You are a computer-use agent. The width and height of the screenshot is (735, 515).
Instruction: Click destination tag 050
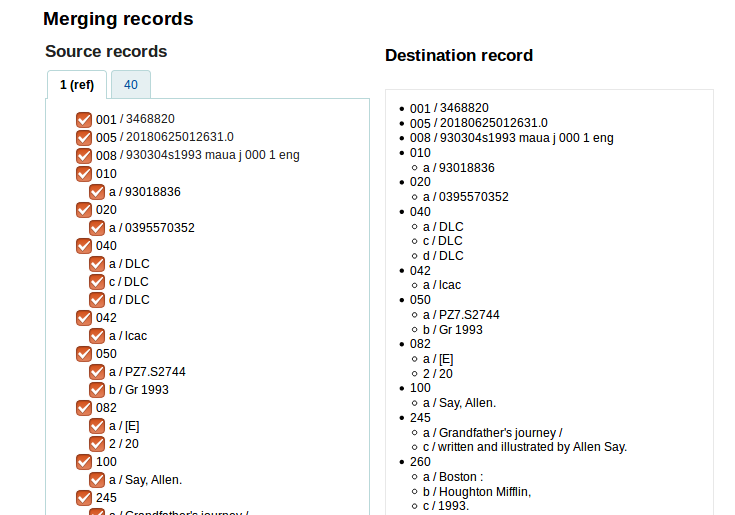[420, 300]
